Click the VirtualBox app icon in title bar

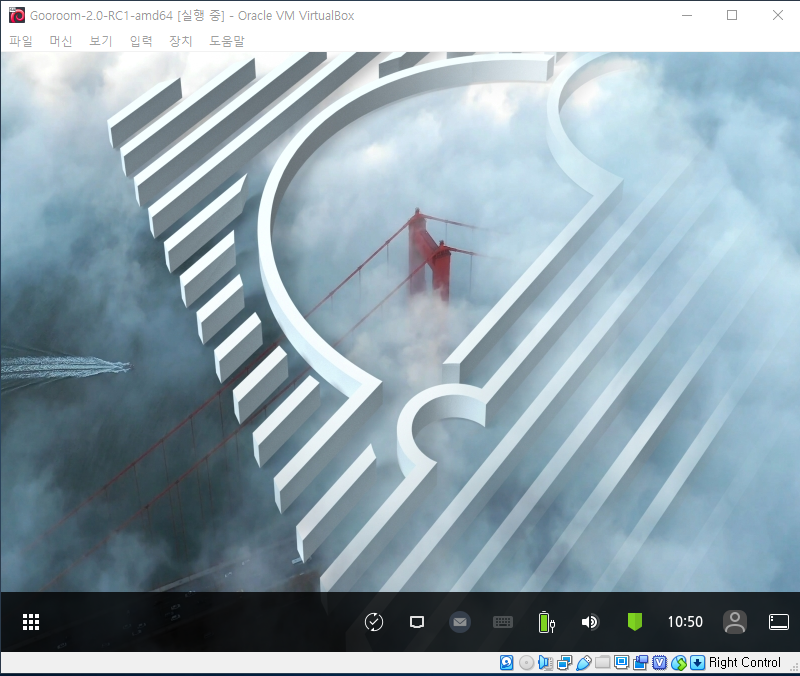17,15
